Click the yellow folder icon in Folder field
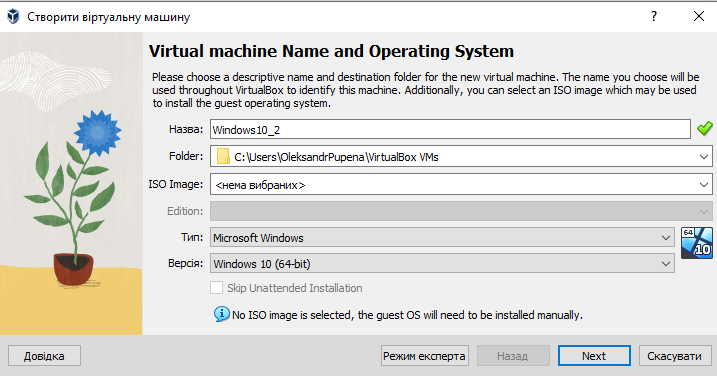 tap(223, 156)
